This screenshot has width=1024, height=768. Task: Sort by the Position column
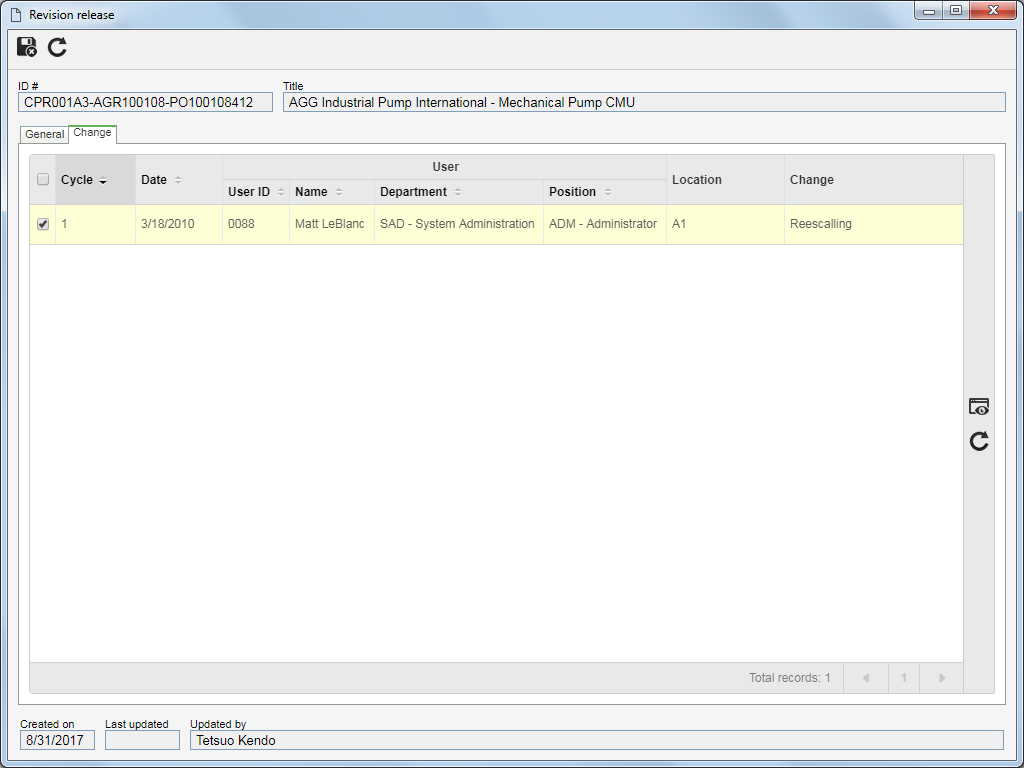605,192
